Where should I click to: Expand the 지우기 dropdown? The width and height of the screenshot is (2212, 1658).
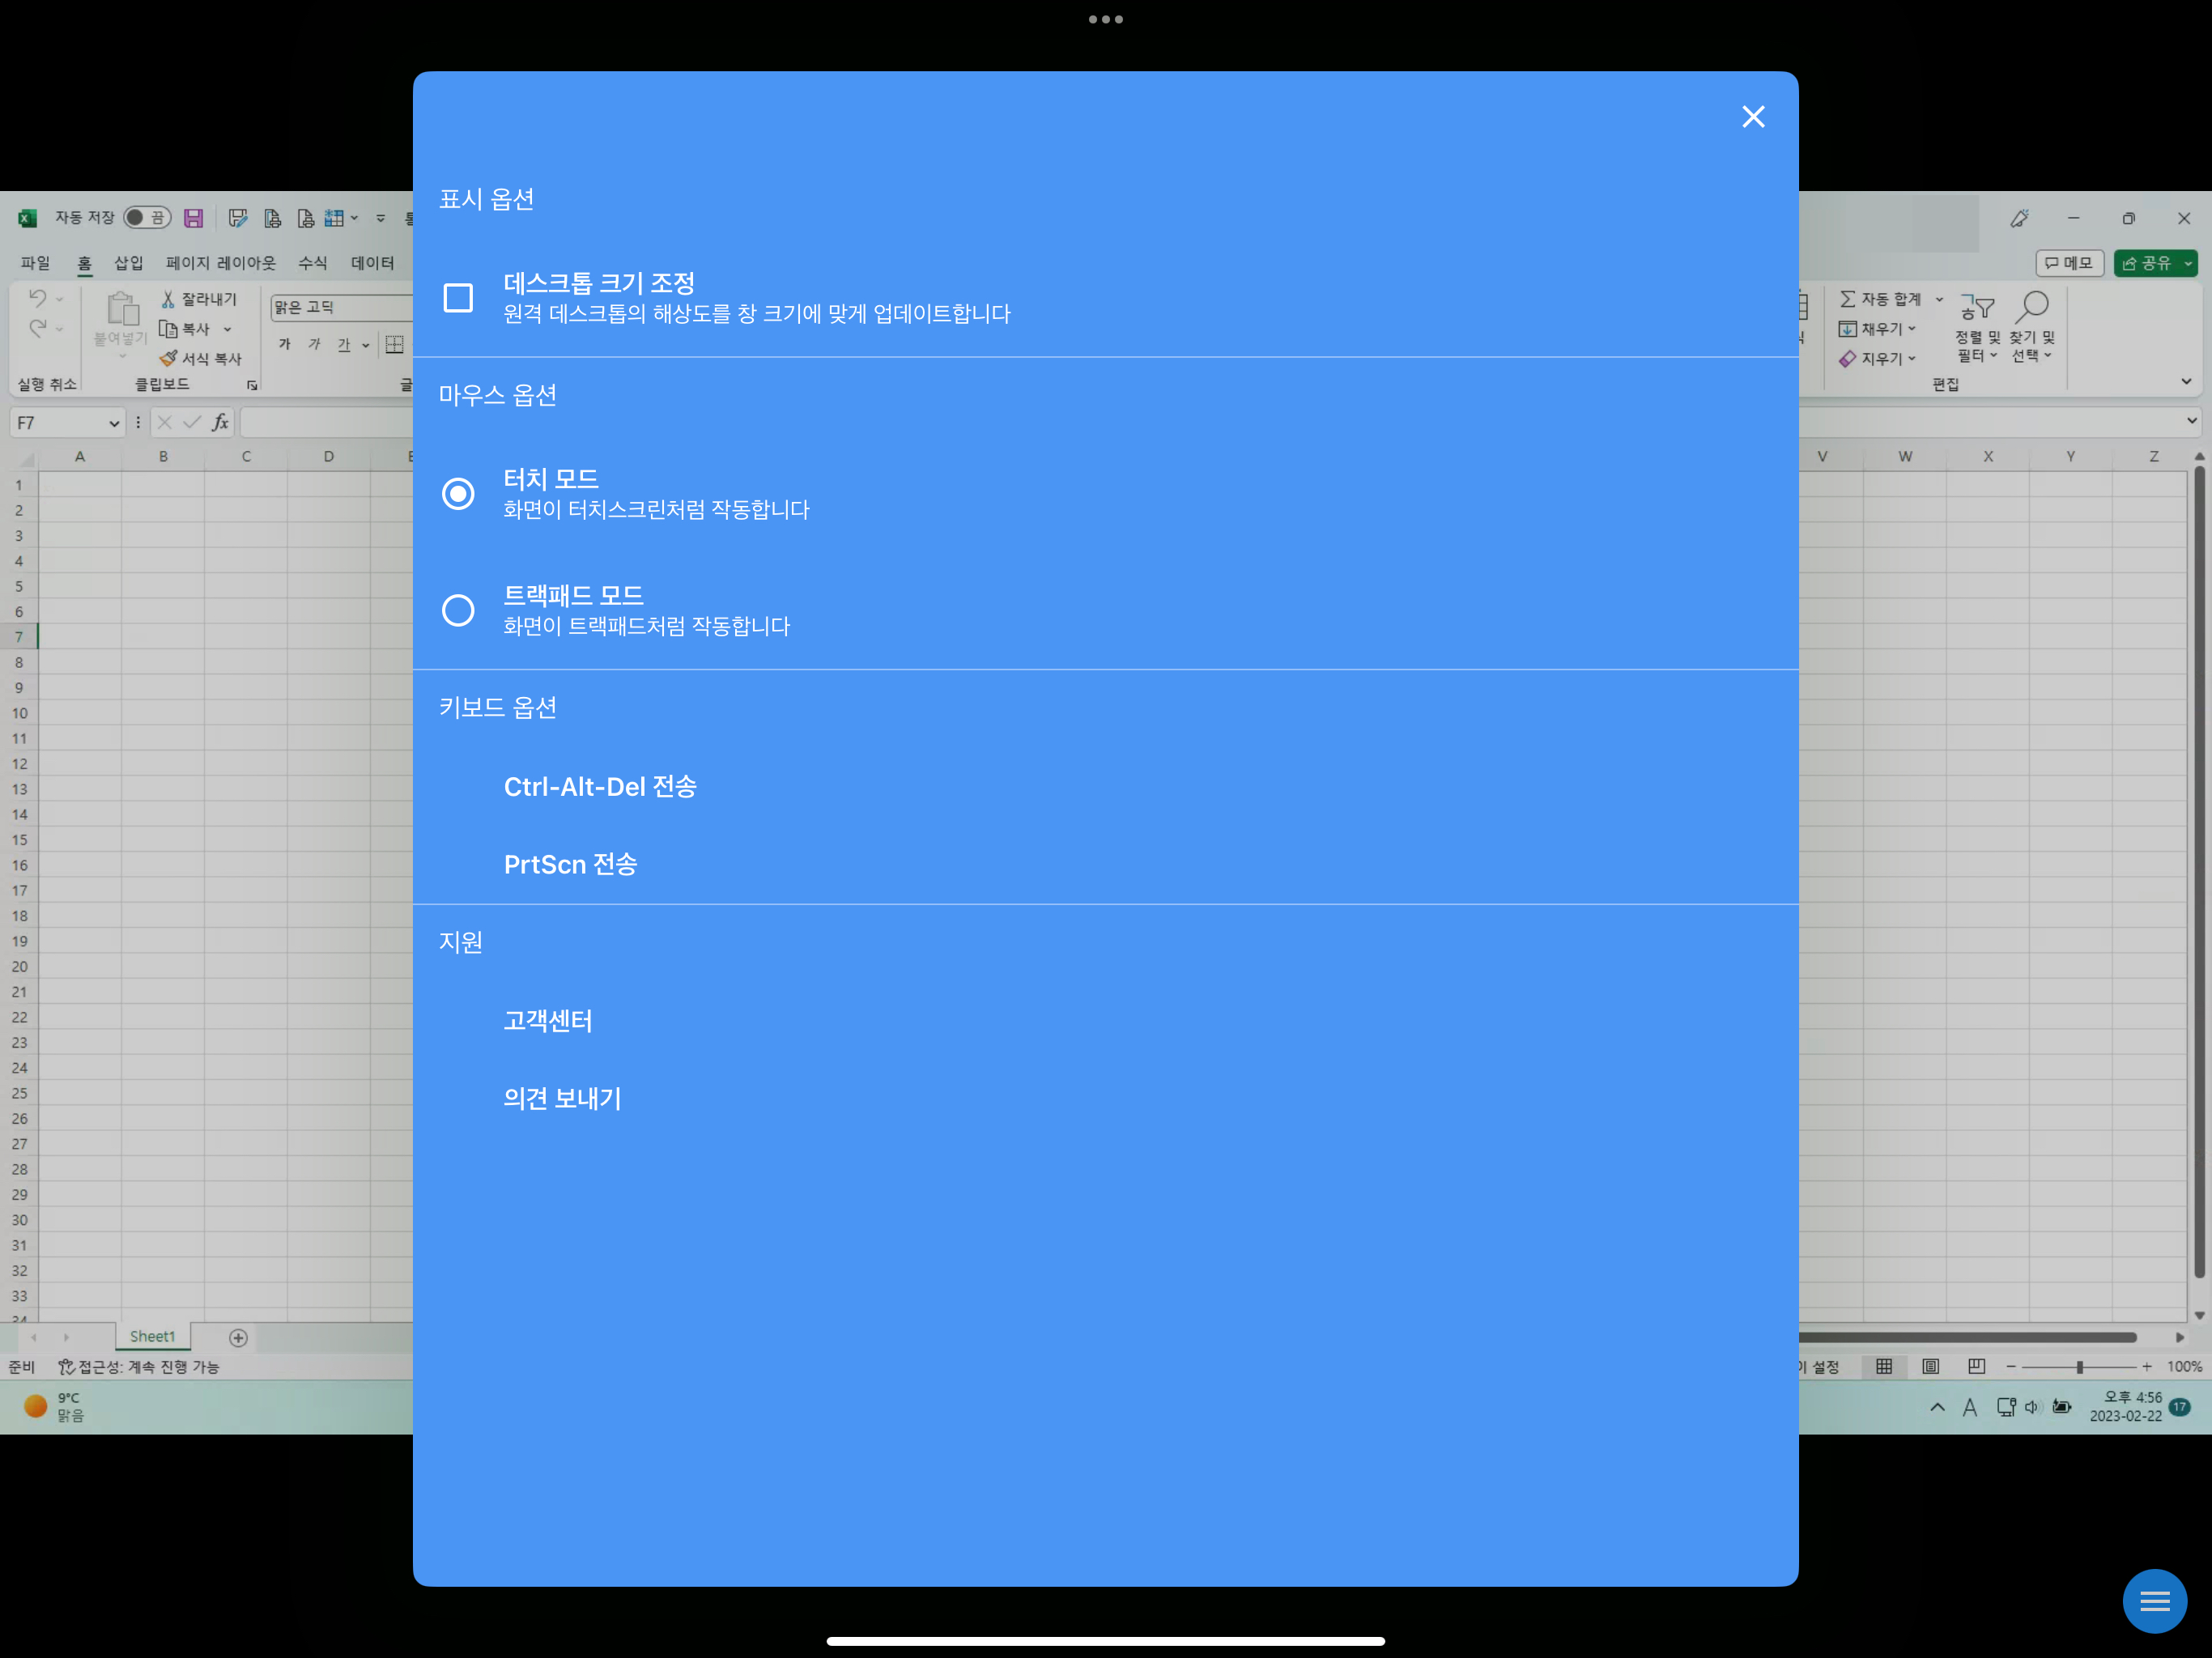(x=1911, y=359)
